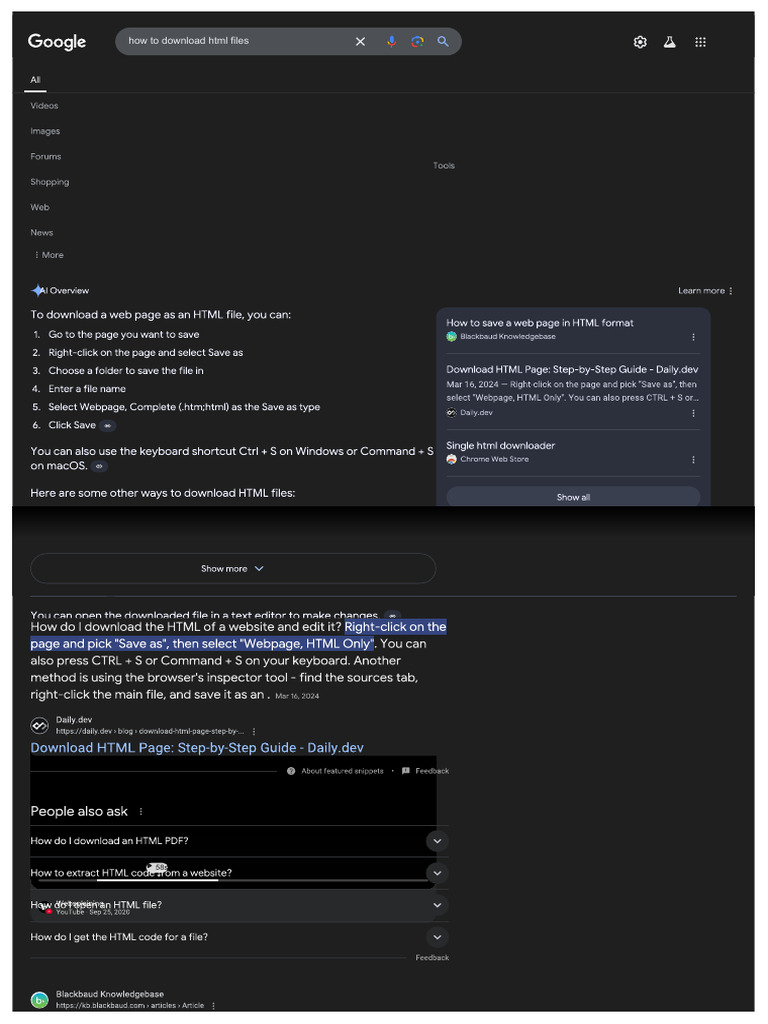768x1024 pixels.
Task: Open Single html downloader source
Action: point(500,446)
